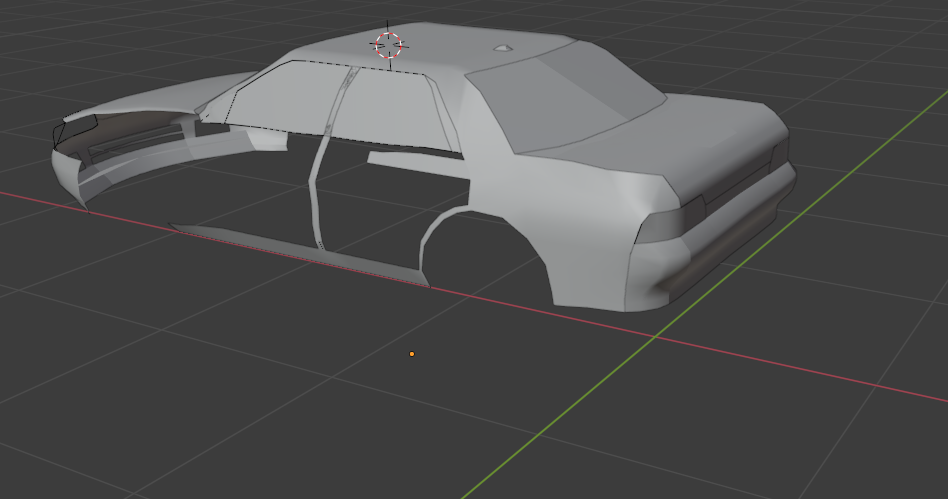This screenshot has width=948, height=499.
Task: Click the small bump on the car roof
Action: (x=502, y=48)
